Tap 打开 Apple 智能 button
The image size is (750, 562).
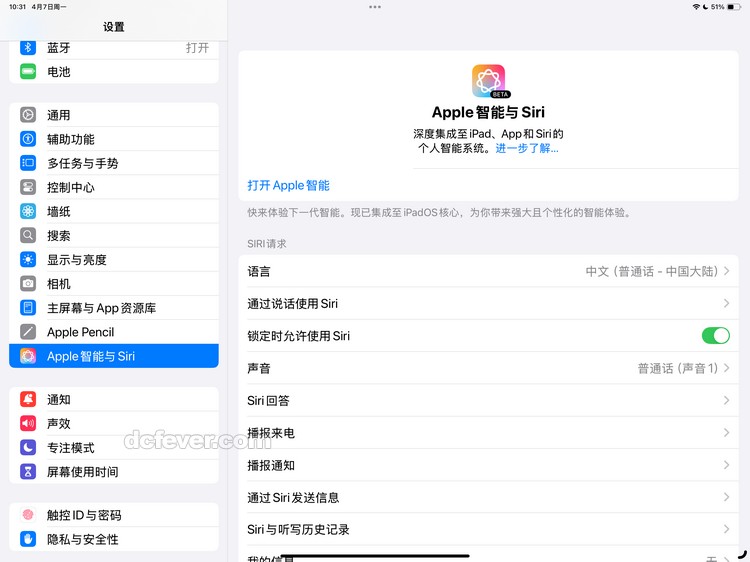click(288, 186)
